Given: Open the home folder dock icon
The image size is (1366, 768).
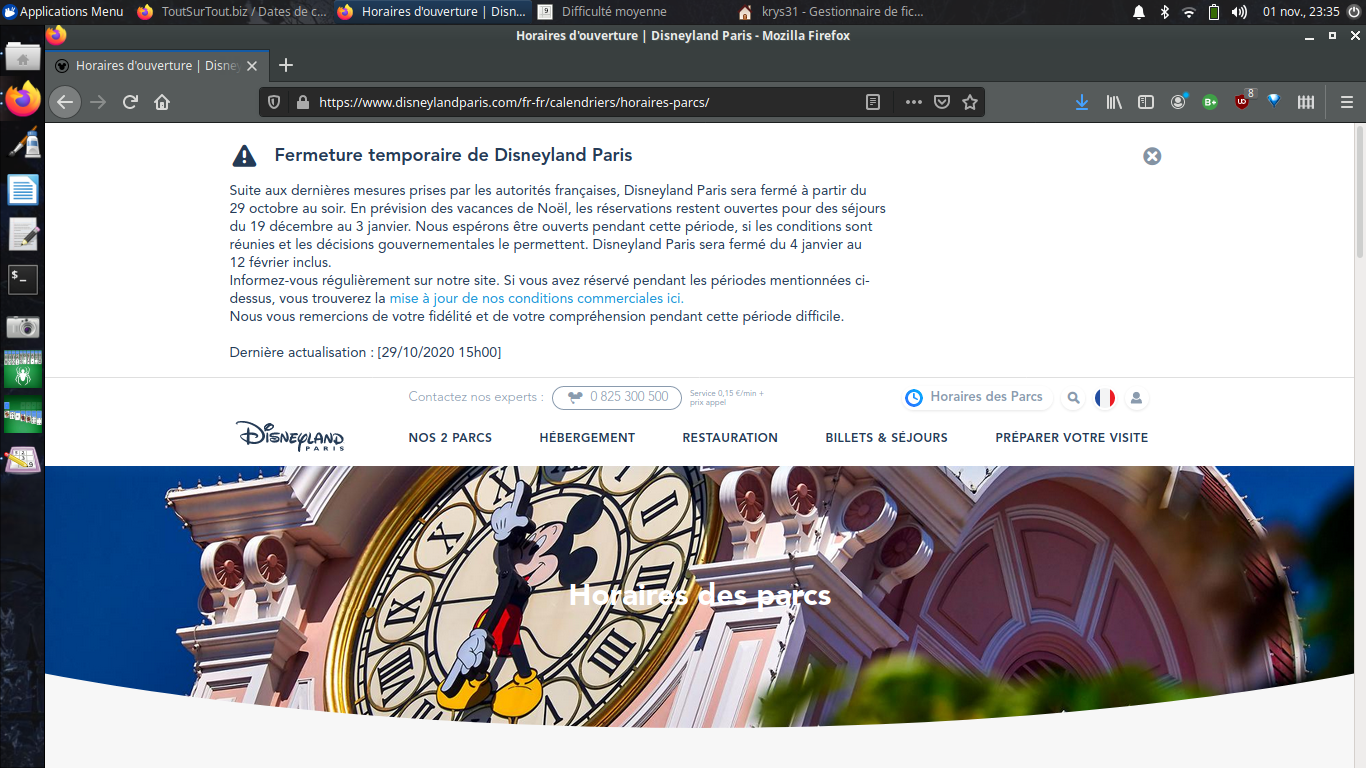Looking at the screenshot, I should tap(23, 57).
